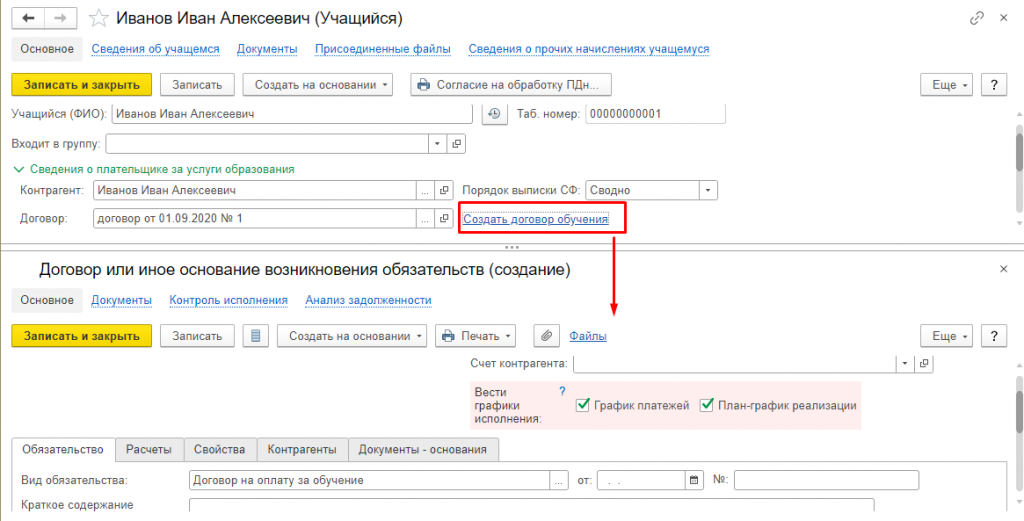Open help in the student form

(994, 85)
